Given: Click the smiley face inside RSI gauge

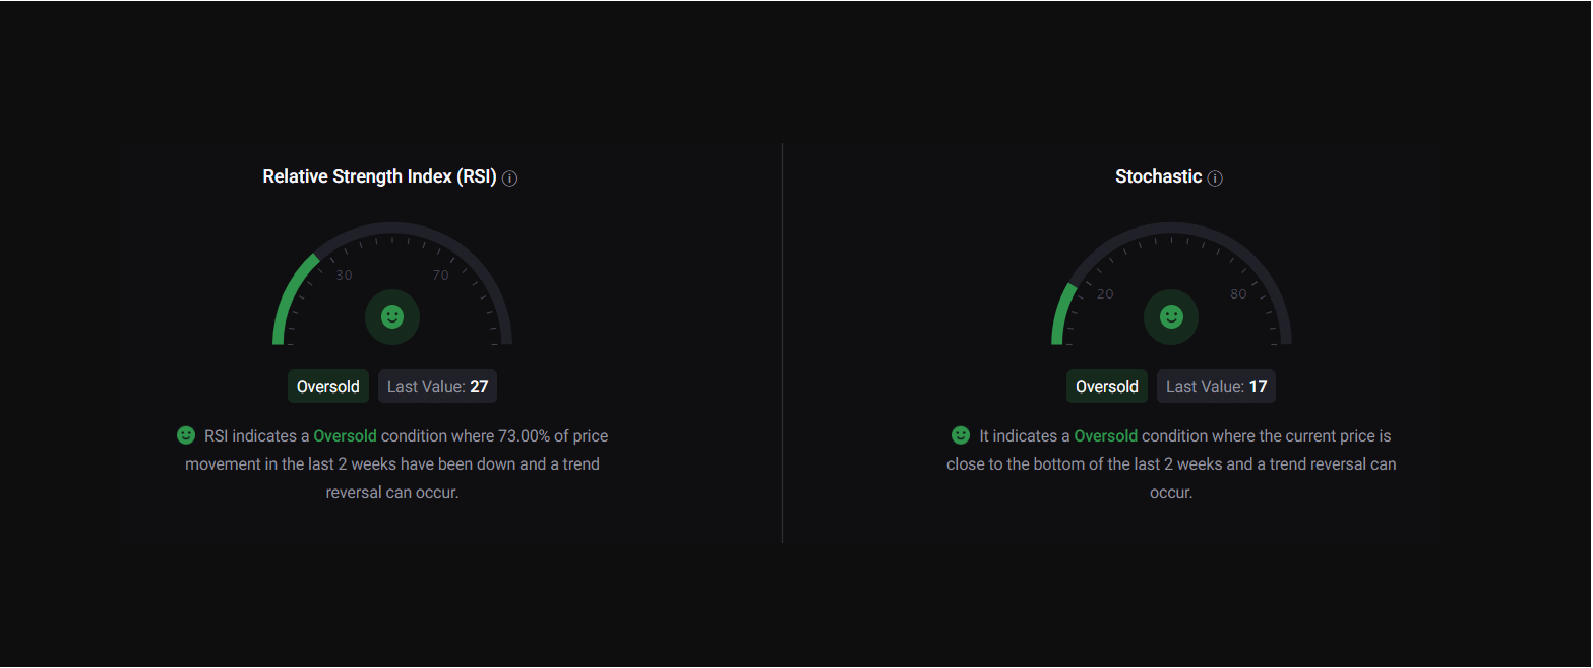Looking at the screenshot, I should point(392,317).
